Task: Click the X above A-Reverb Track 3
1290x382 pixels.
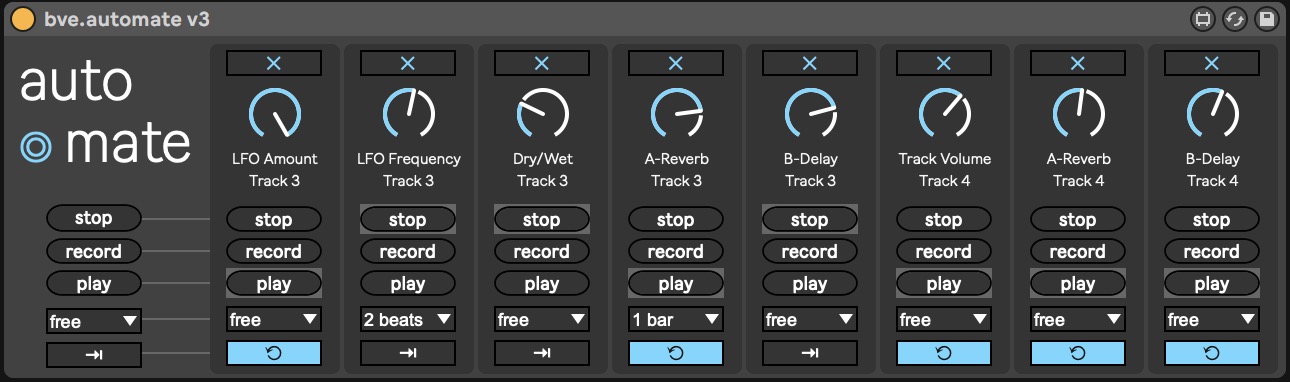Action: pyautogui.click(x=676, y=63)
